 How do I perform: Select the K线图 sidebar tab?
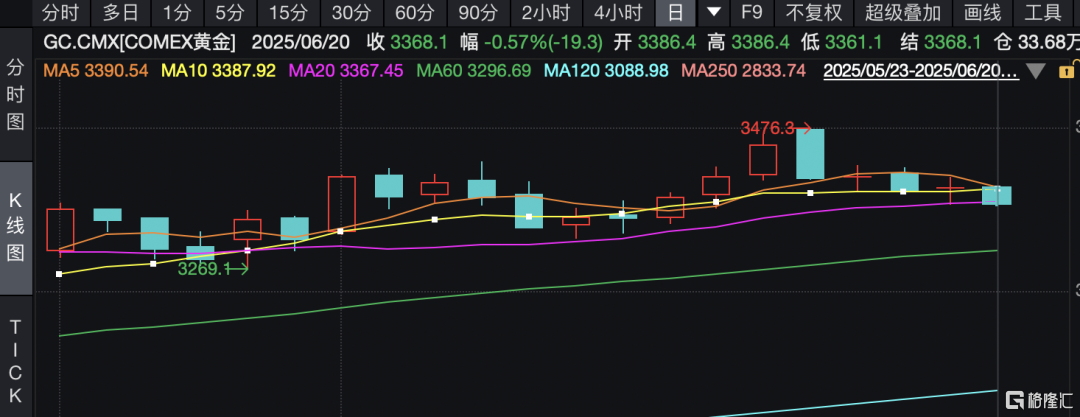tap(16, 227)
